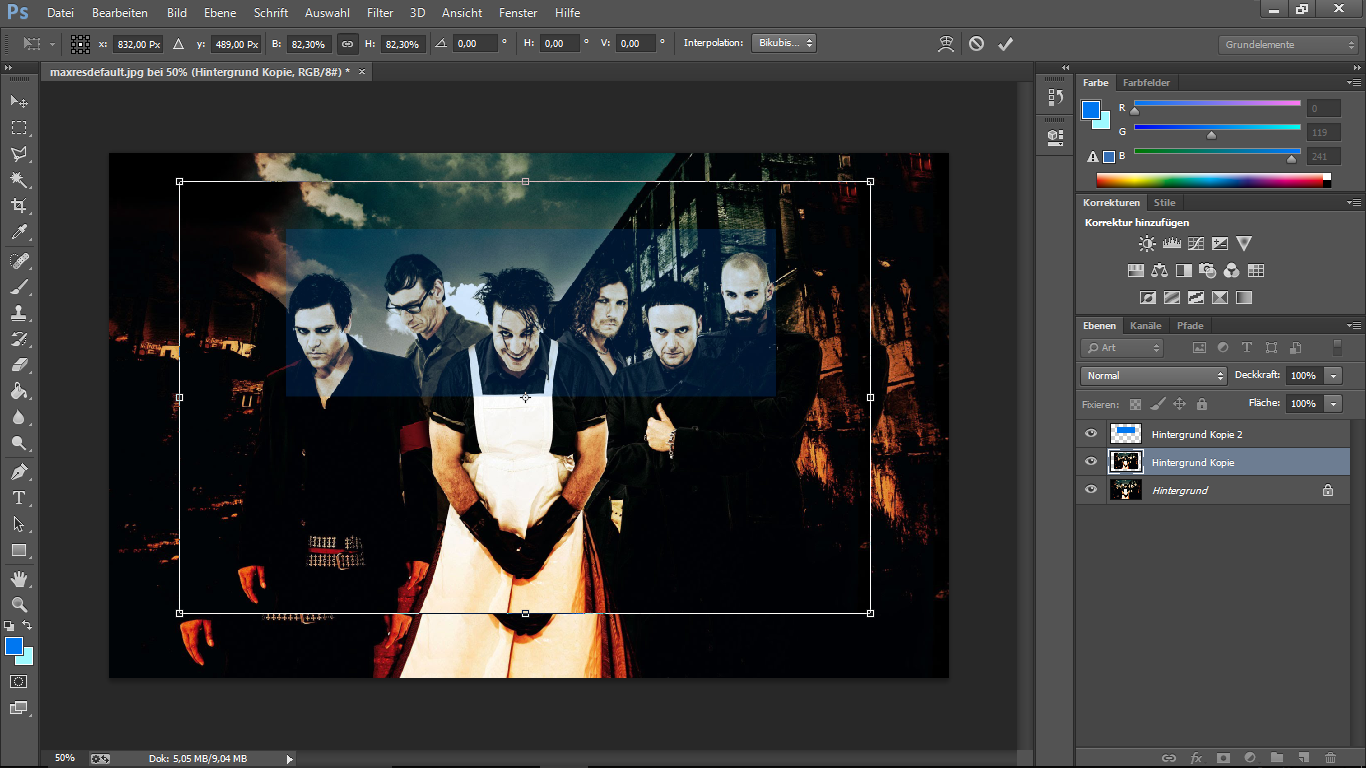Select the Zoom magnifier tool

(18, 604)
